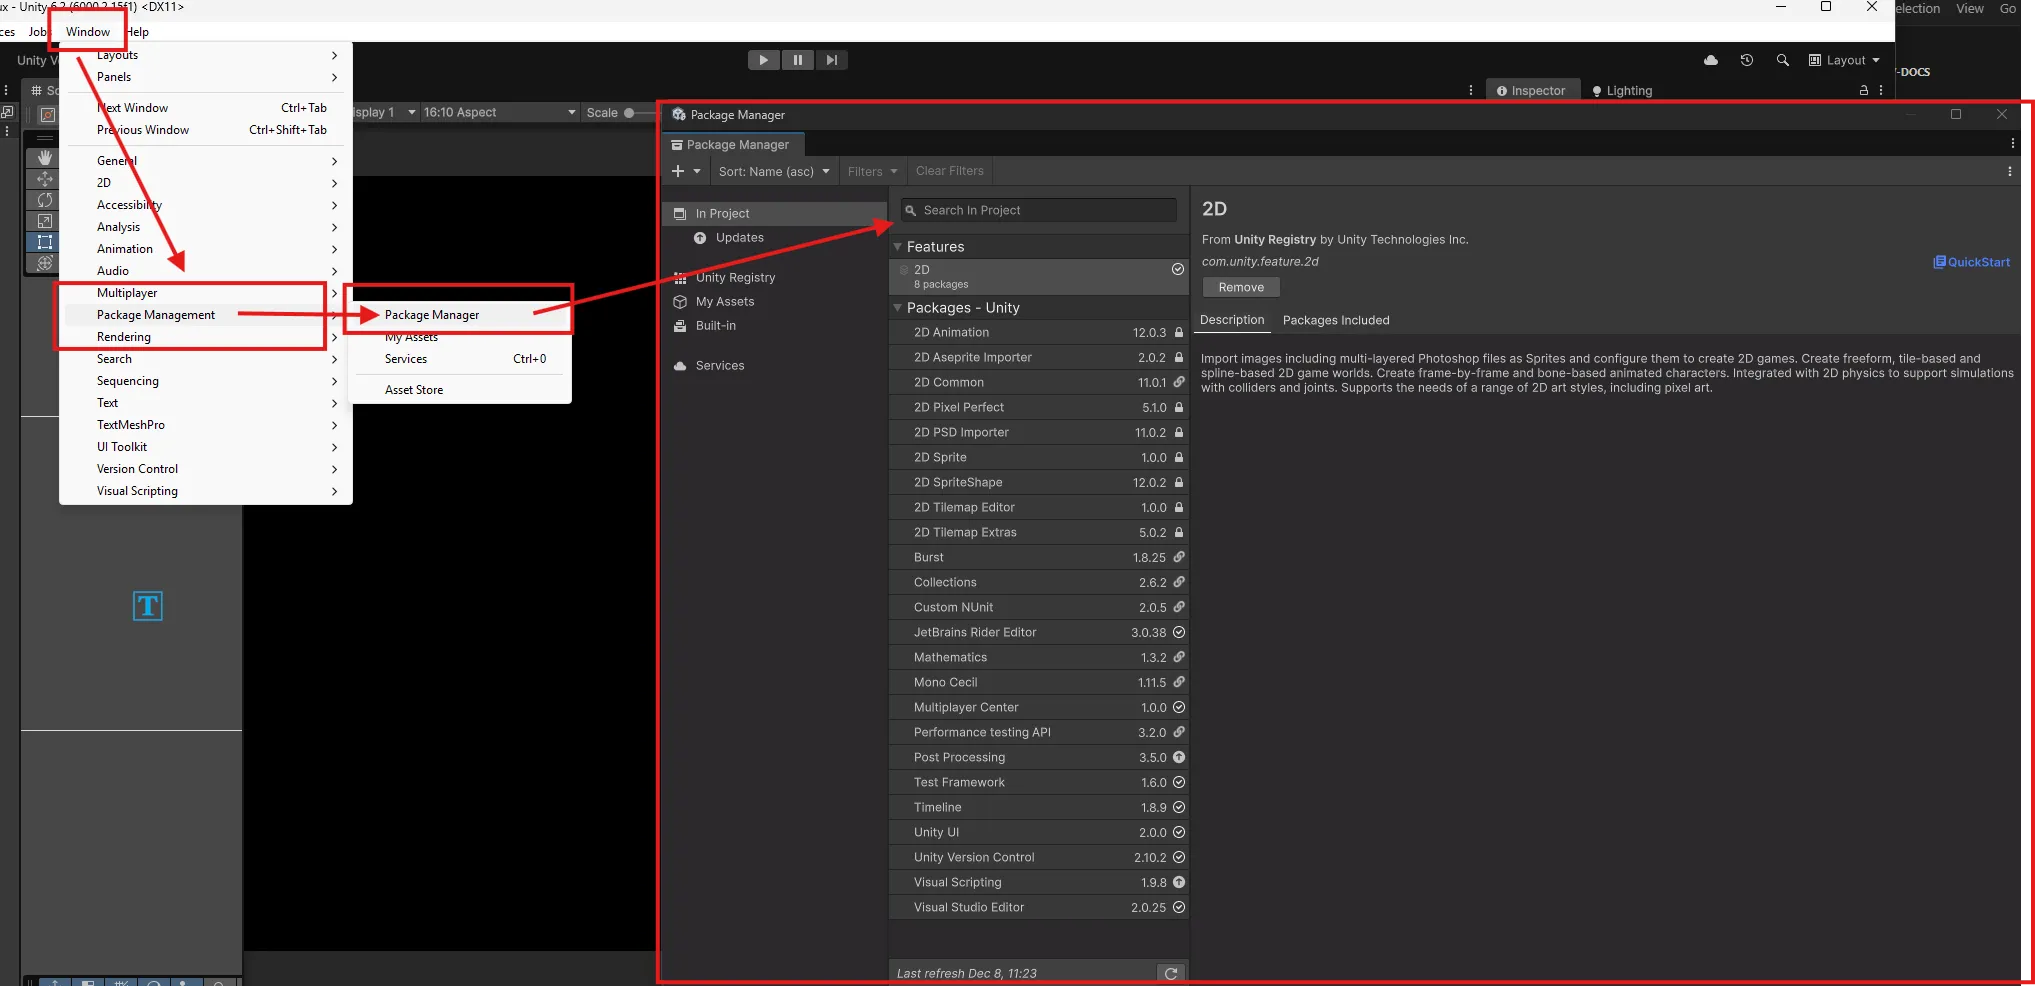The height and width of the screenshot is (986, 2035).
Task: Open the Help menu
Action: coord(137,32)
